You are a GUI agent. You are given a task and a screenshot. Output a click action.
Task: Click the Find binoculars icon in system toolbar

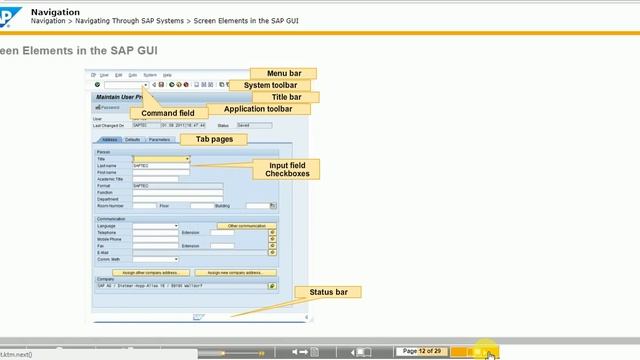pyautogui.click(x=204, y=84)
